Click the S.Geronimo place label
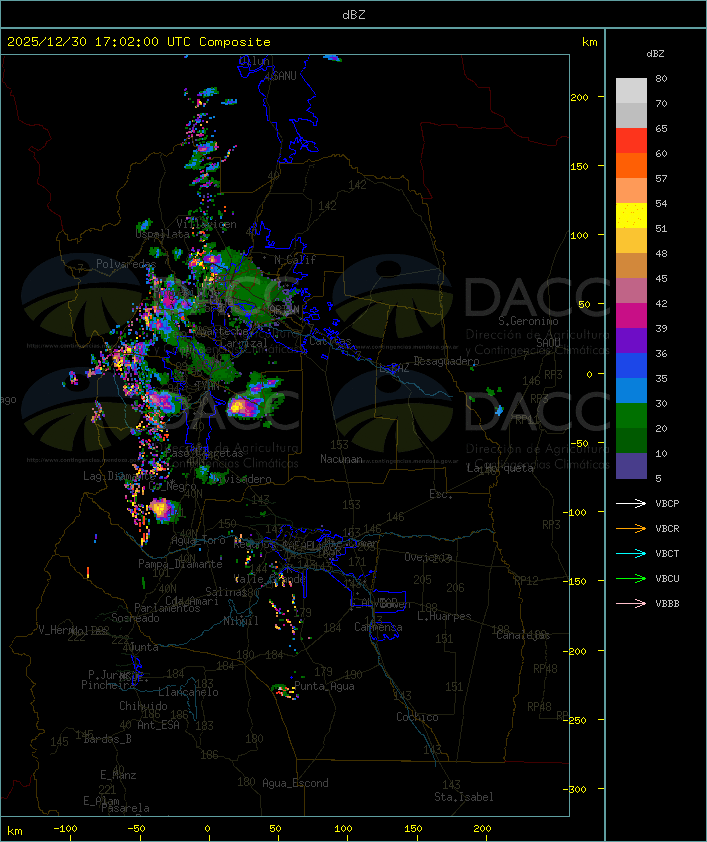This screenshot has height=842, width=707. [x=528, y=321]
